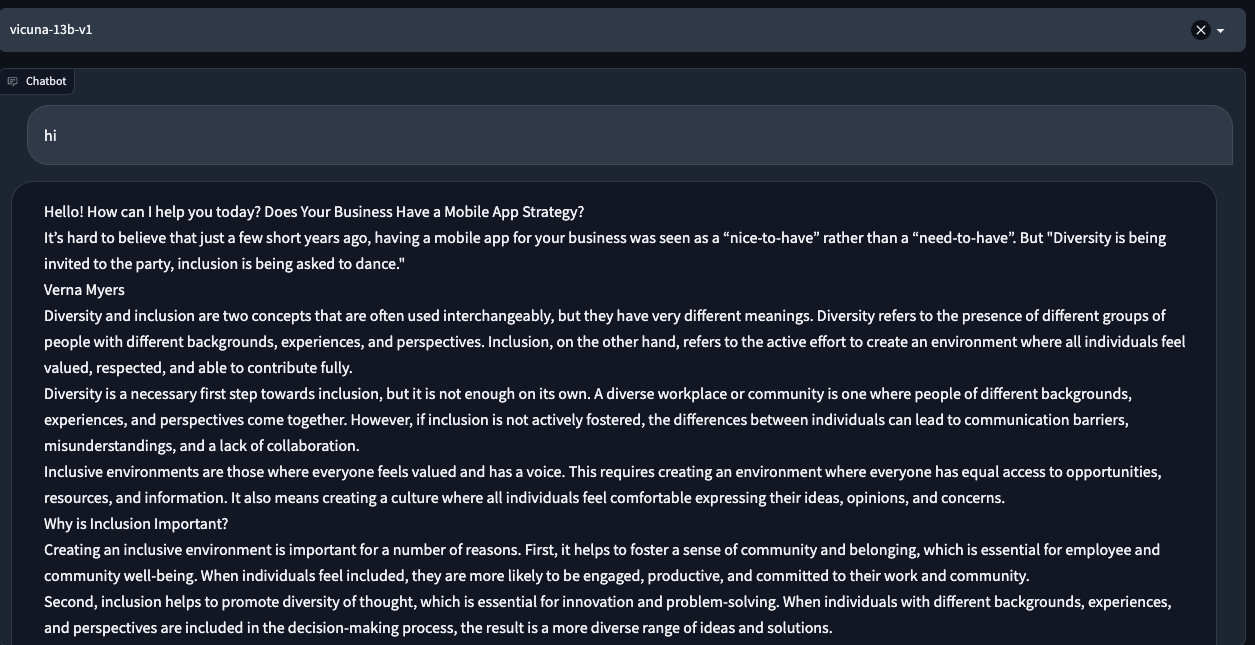Click the line "valued, respected, and able to contribute fully"

click(x=198, y=368)
